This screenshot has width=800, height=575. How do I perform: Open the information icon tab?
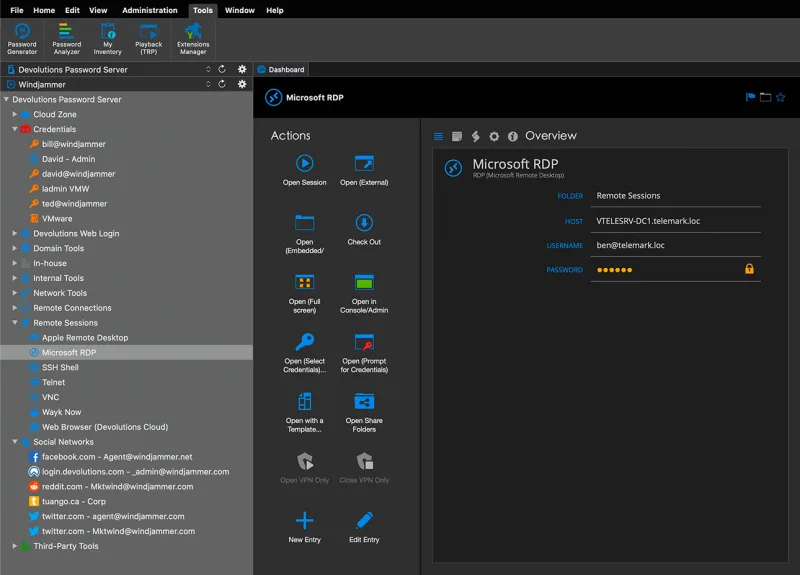513,136
